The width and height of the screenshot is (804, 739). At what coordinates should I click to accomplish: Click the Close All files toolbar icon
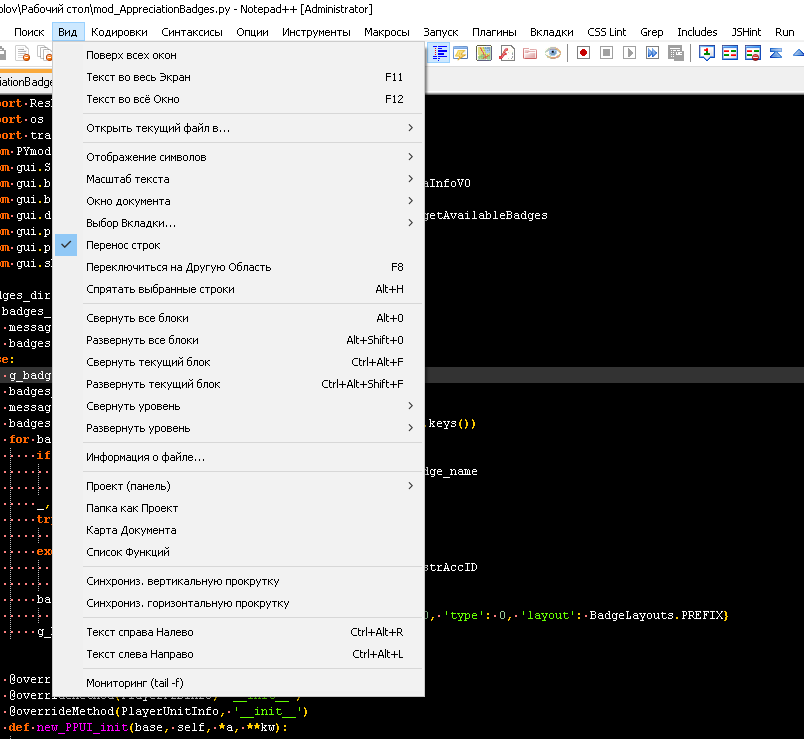point(46,53)
